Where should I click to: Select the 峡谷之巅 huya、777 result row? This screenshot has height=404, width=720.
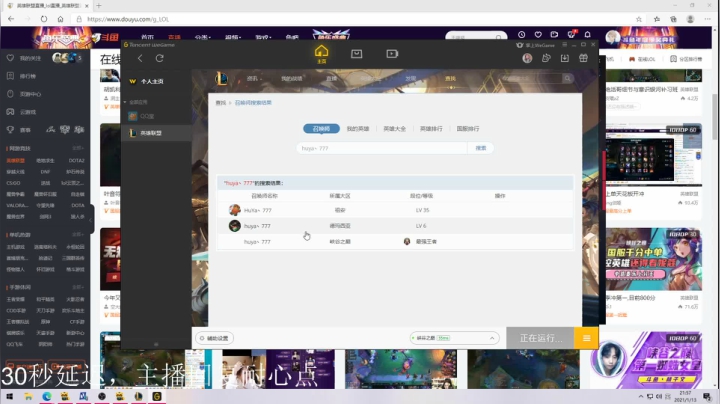tap(395, 241)
